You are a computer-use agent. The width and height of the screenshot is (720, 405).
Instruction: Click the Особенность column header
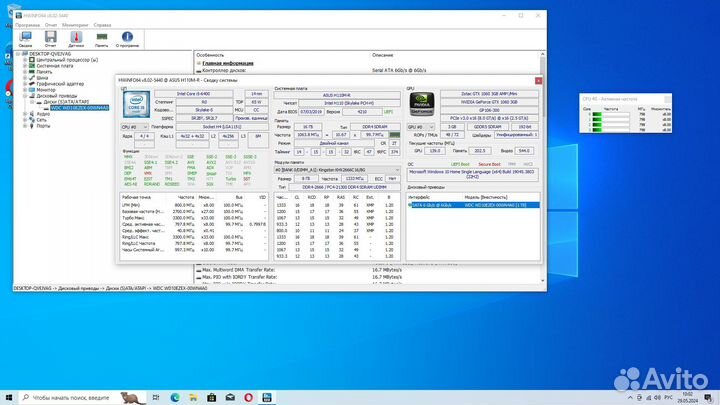[x=210, y=55]
